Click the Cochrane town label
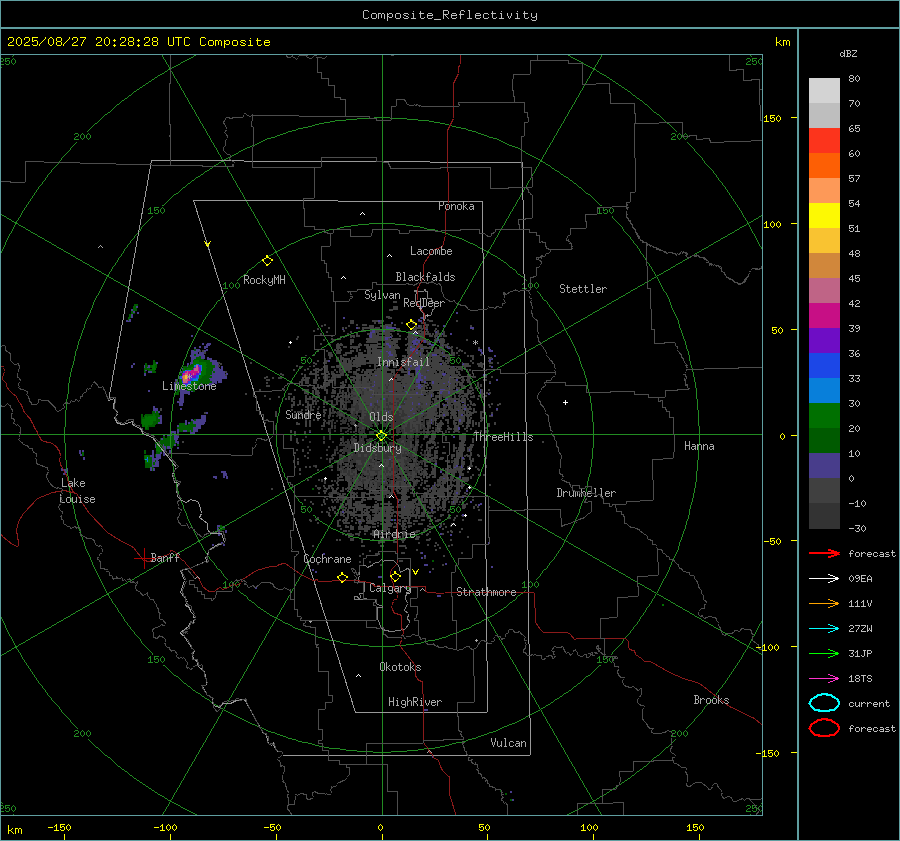 pos(327,559)
